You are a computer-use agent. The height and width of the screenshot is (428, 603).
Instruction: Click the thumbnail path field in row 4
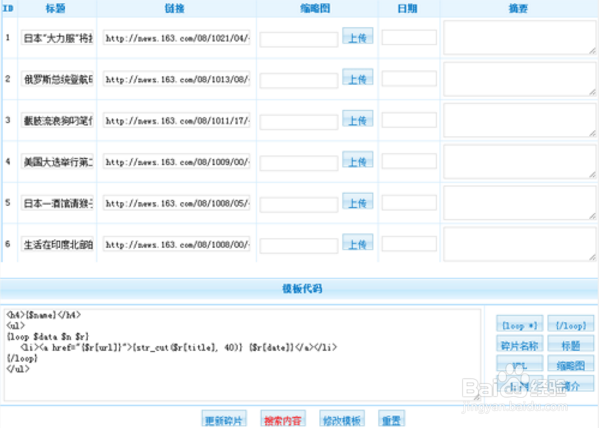(x=299, y=163)
